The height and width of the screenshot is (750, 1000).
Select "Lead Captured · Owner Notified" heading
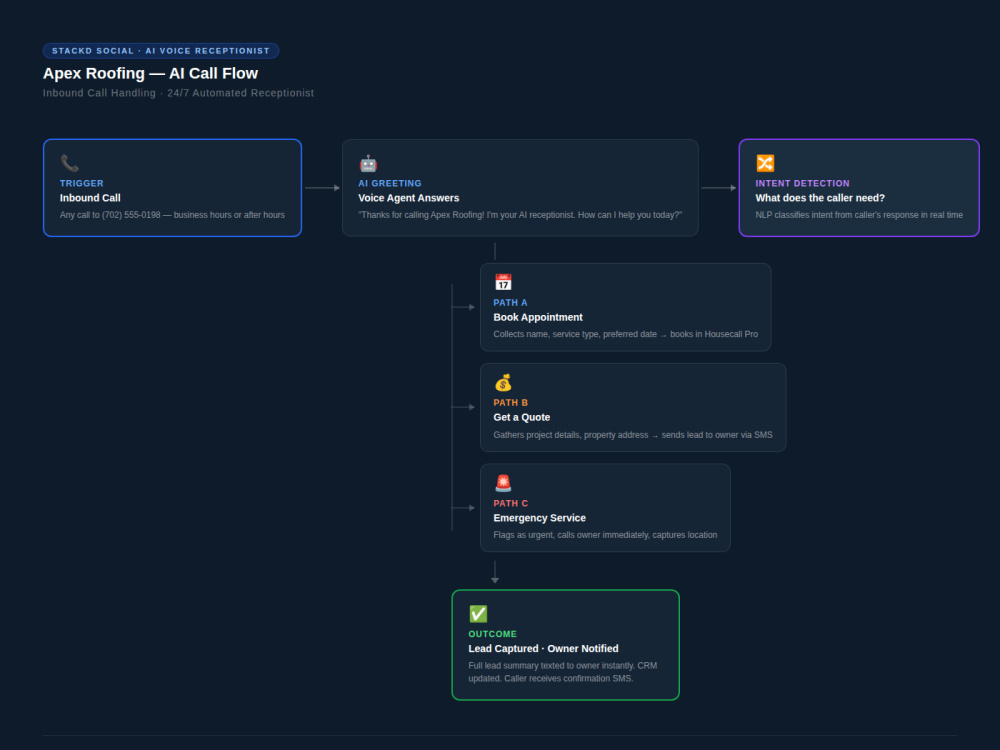(543, 649)
